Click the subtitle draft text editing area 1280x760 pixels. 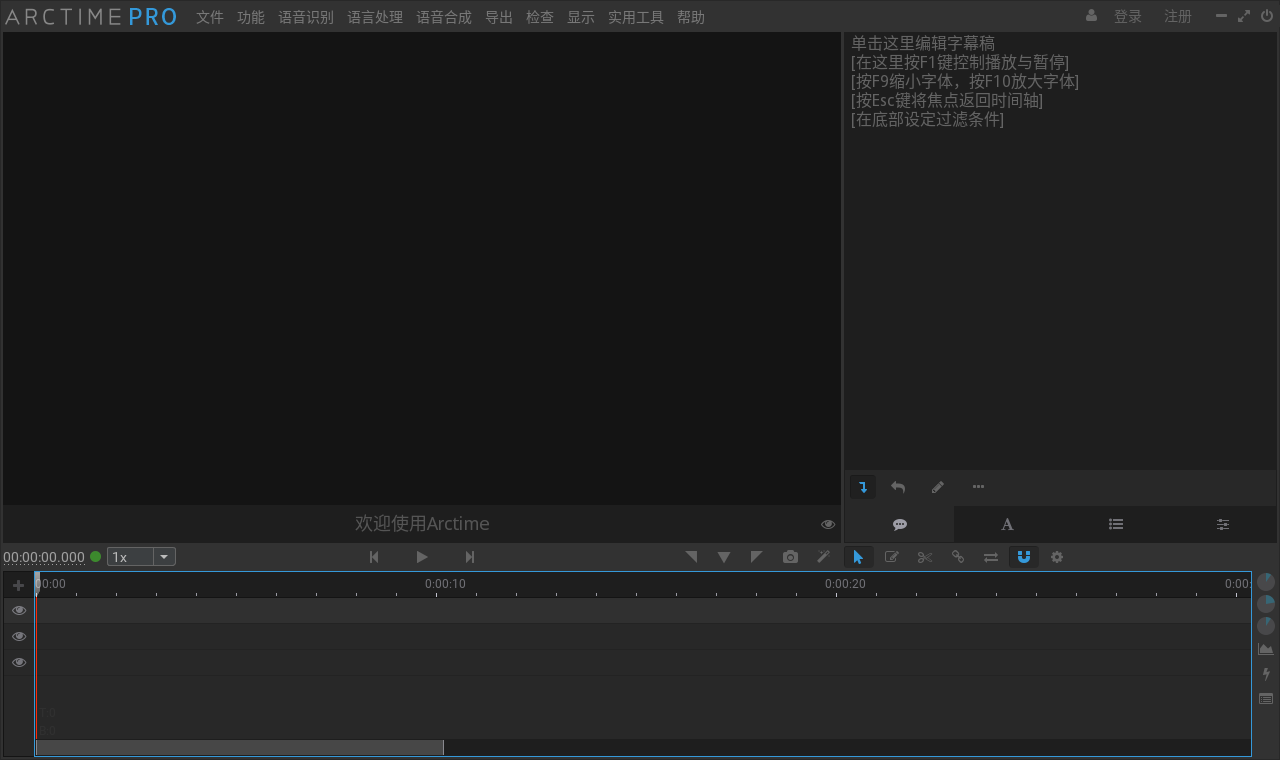(1060, 250)
